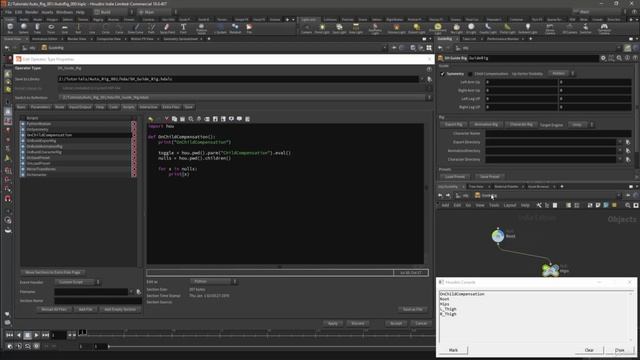Click the Add Empty Section button

point(120,309)
